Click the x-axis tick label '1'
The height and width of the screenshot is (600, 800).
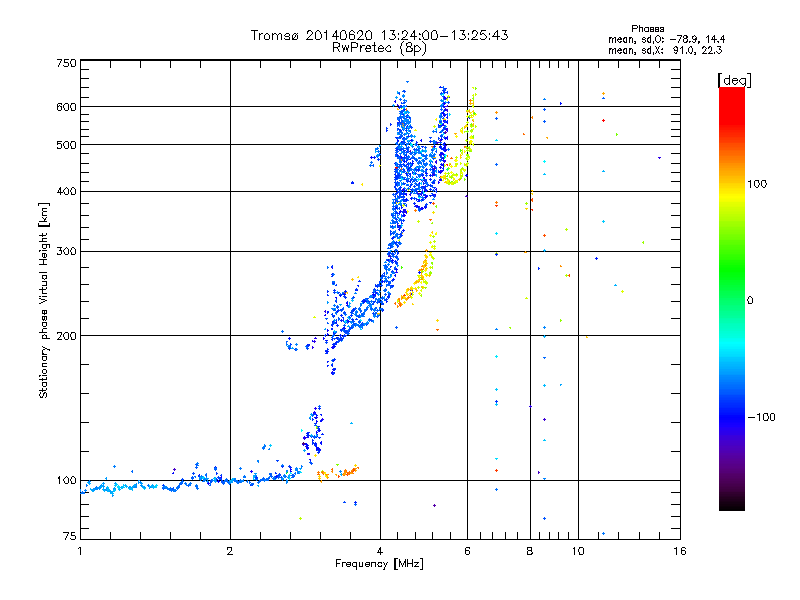coord(80,551)
